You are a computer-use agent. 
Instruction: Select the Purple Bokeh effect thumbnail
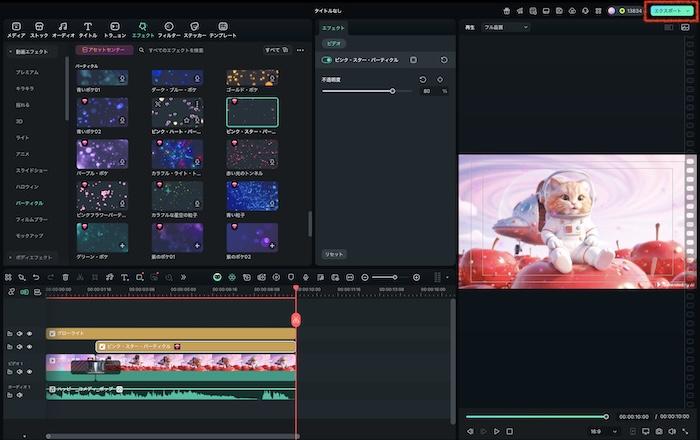(102, 153)
